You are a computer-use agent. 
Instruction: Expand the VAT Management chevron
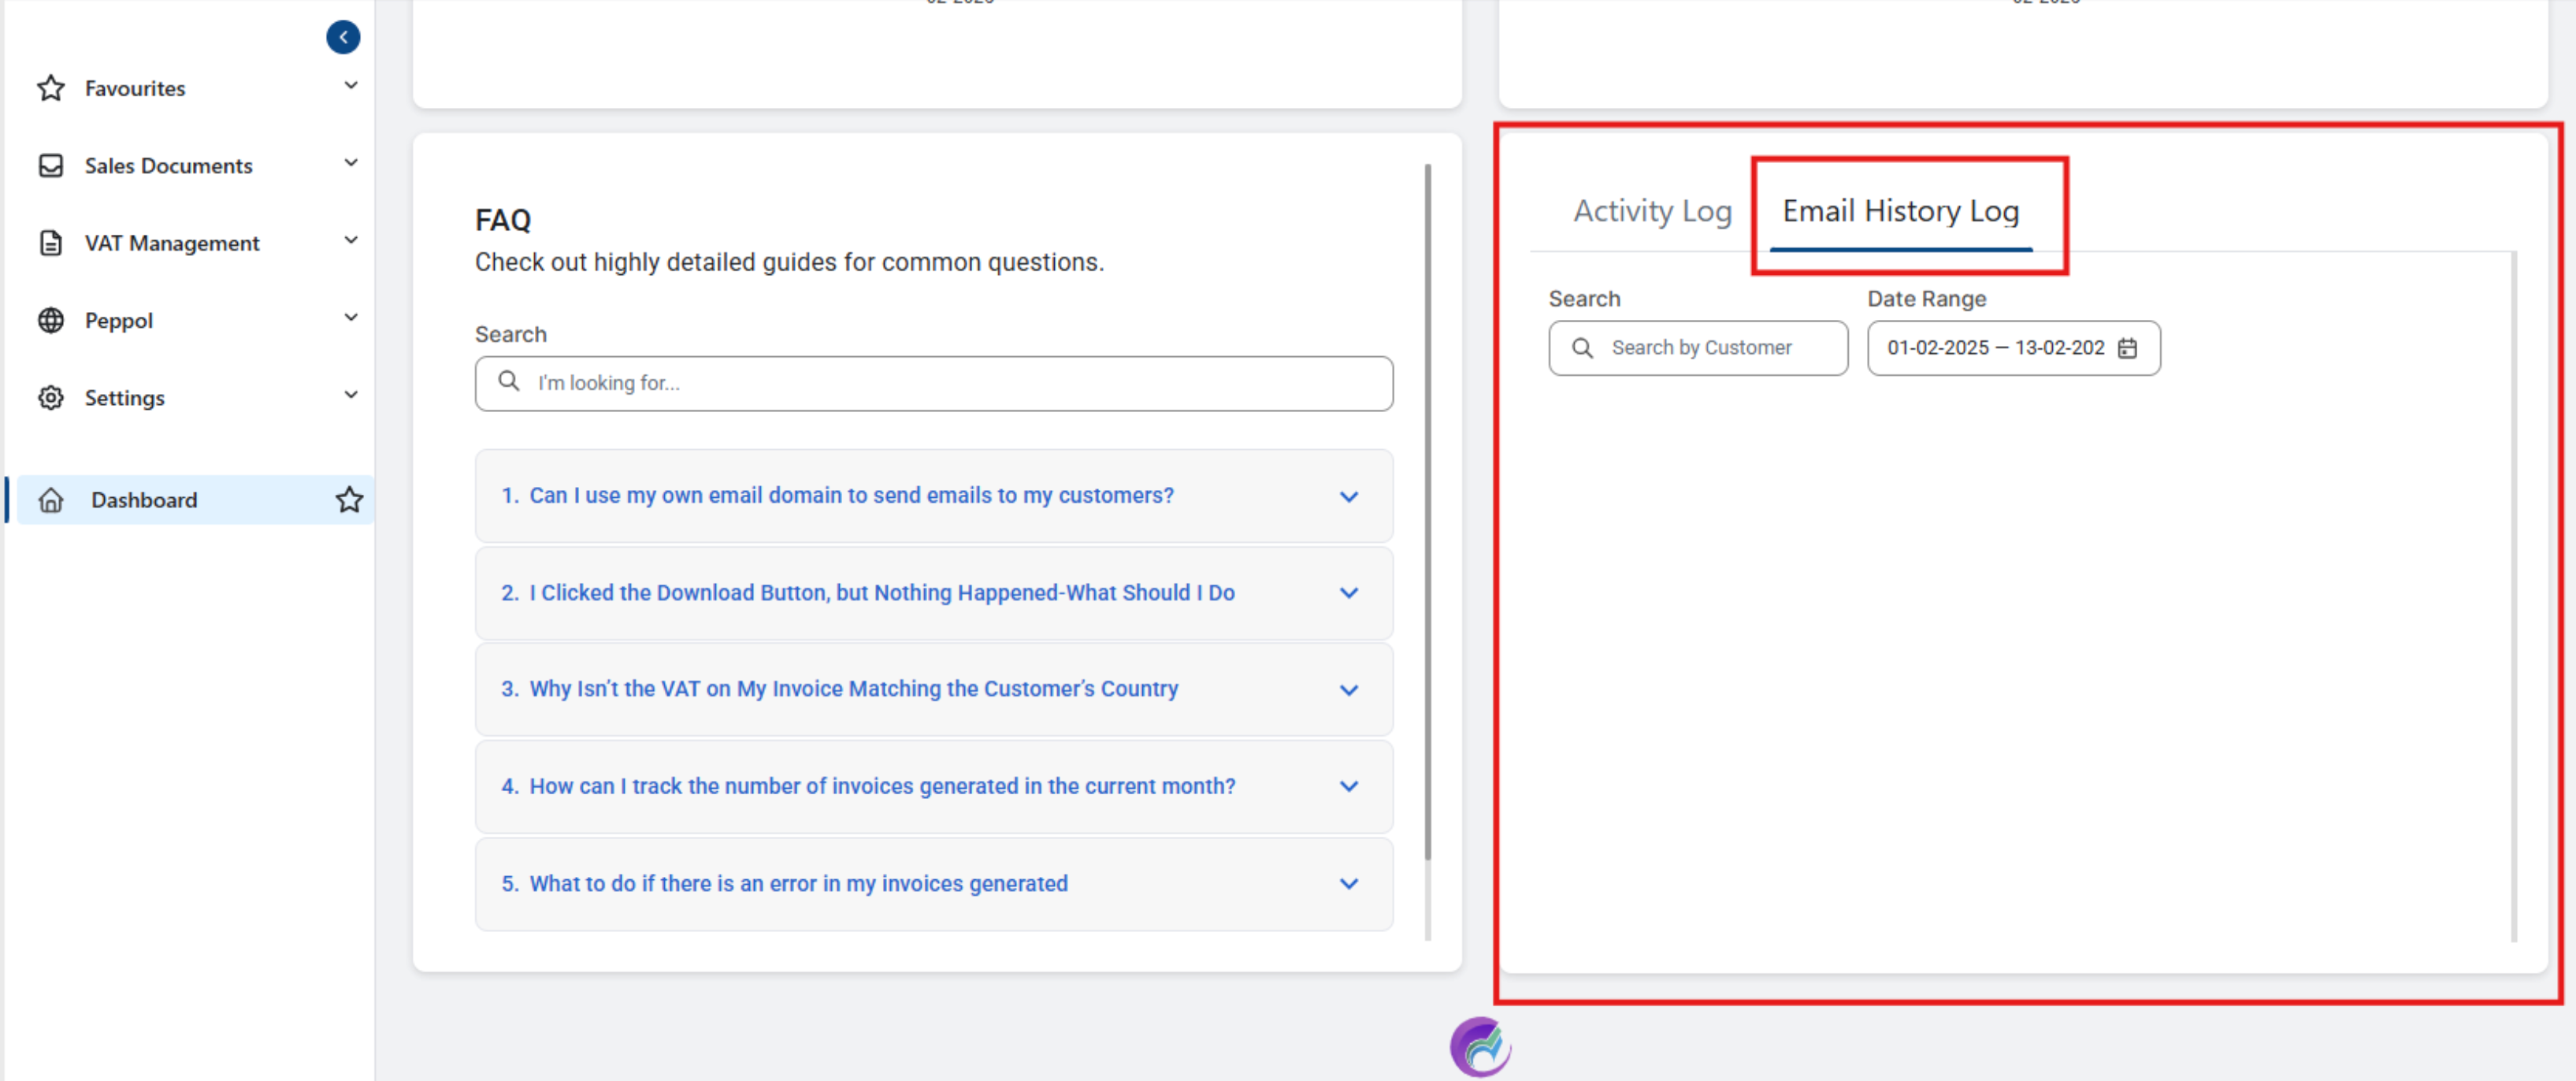coord(351,240)
